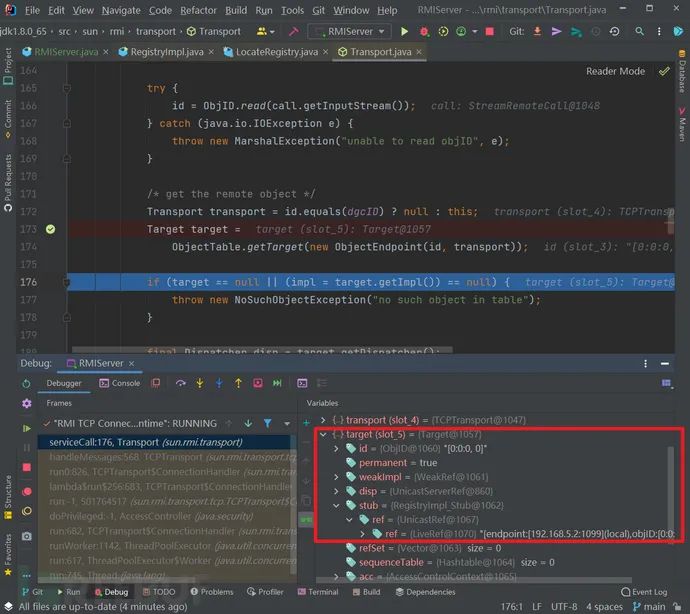Open Evaluate Expression calculator icon
The image size is (690, 614).
click(x=302, y=383)
